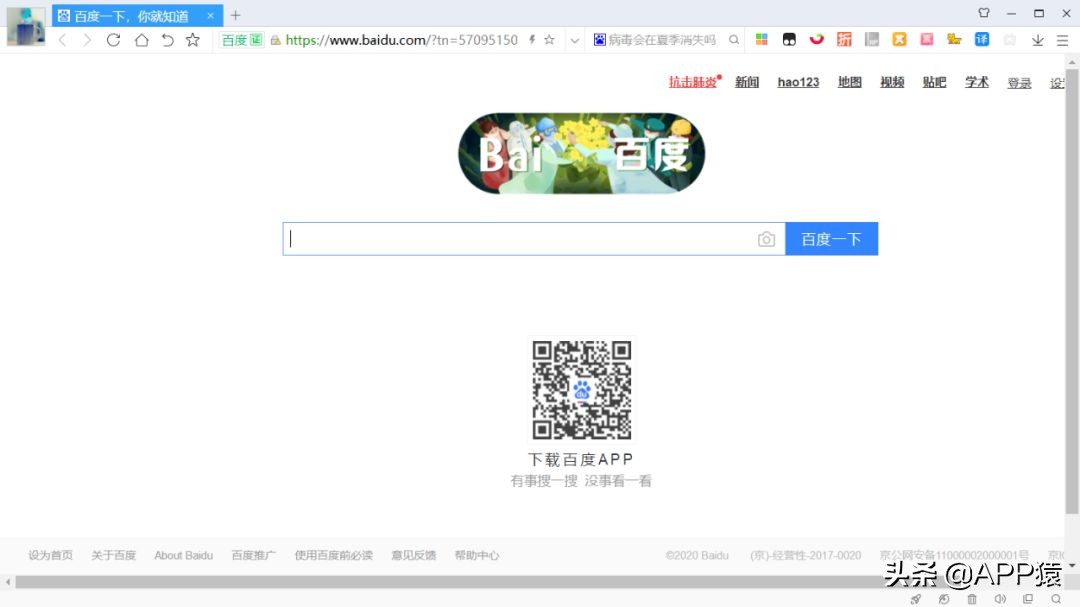This screenshot has height=607, width=1080.
Task: Open the trash cleanup icon in status bar
Action: tap(972, 598)
